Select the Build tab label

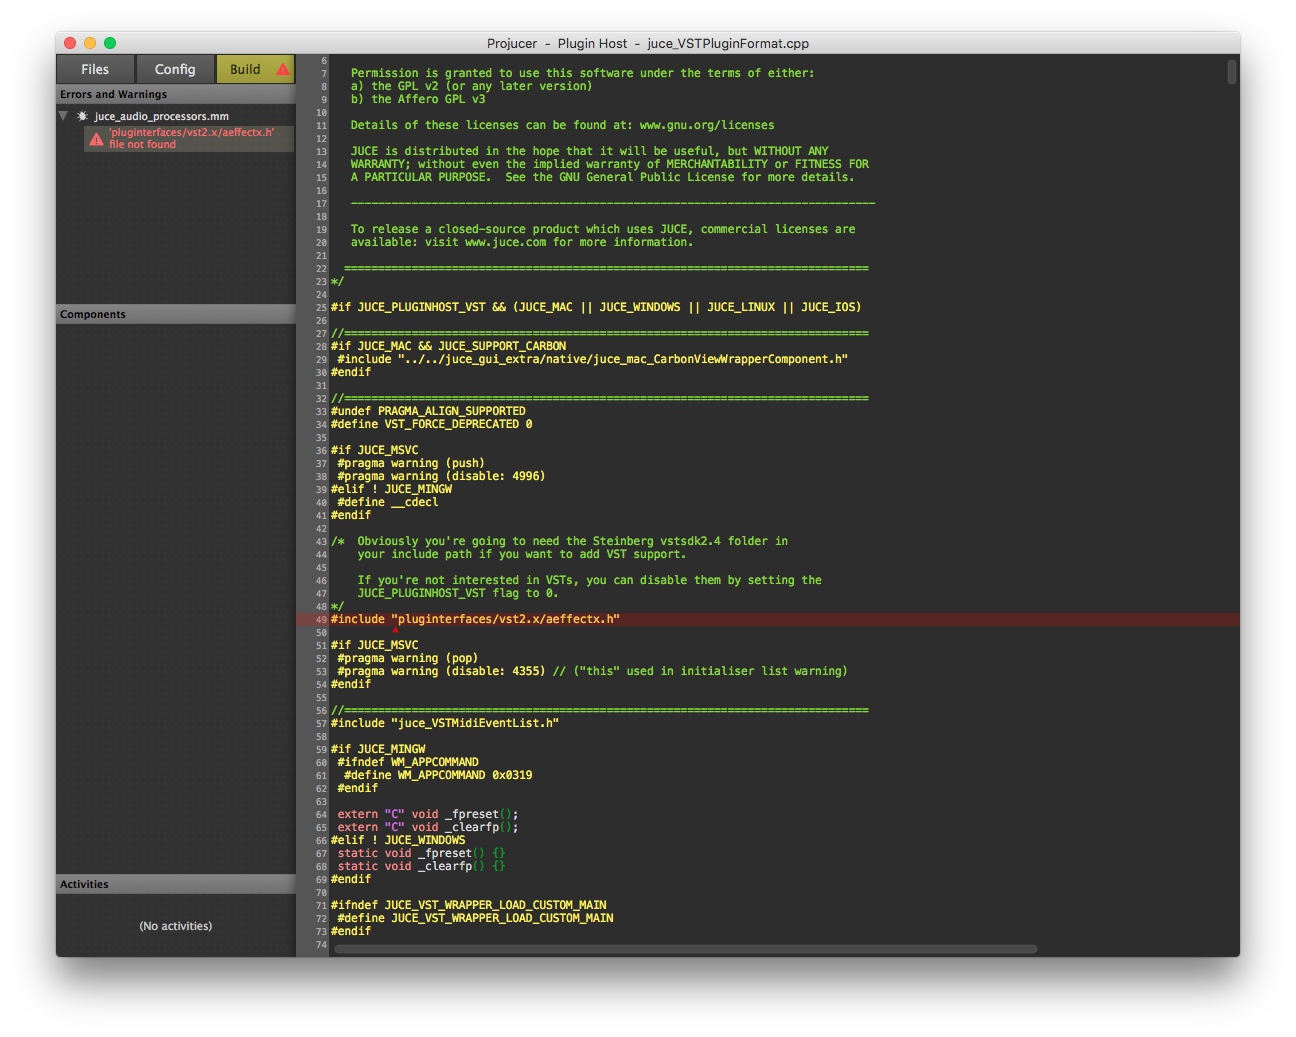(245, 69)
